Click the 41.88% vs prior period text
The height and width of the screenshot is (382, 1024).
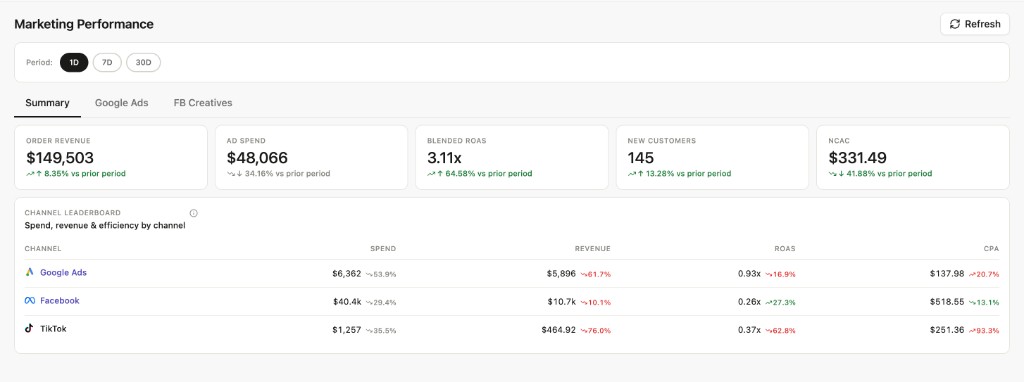tap(889, 174)
